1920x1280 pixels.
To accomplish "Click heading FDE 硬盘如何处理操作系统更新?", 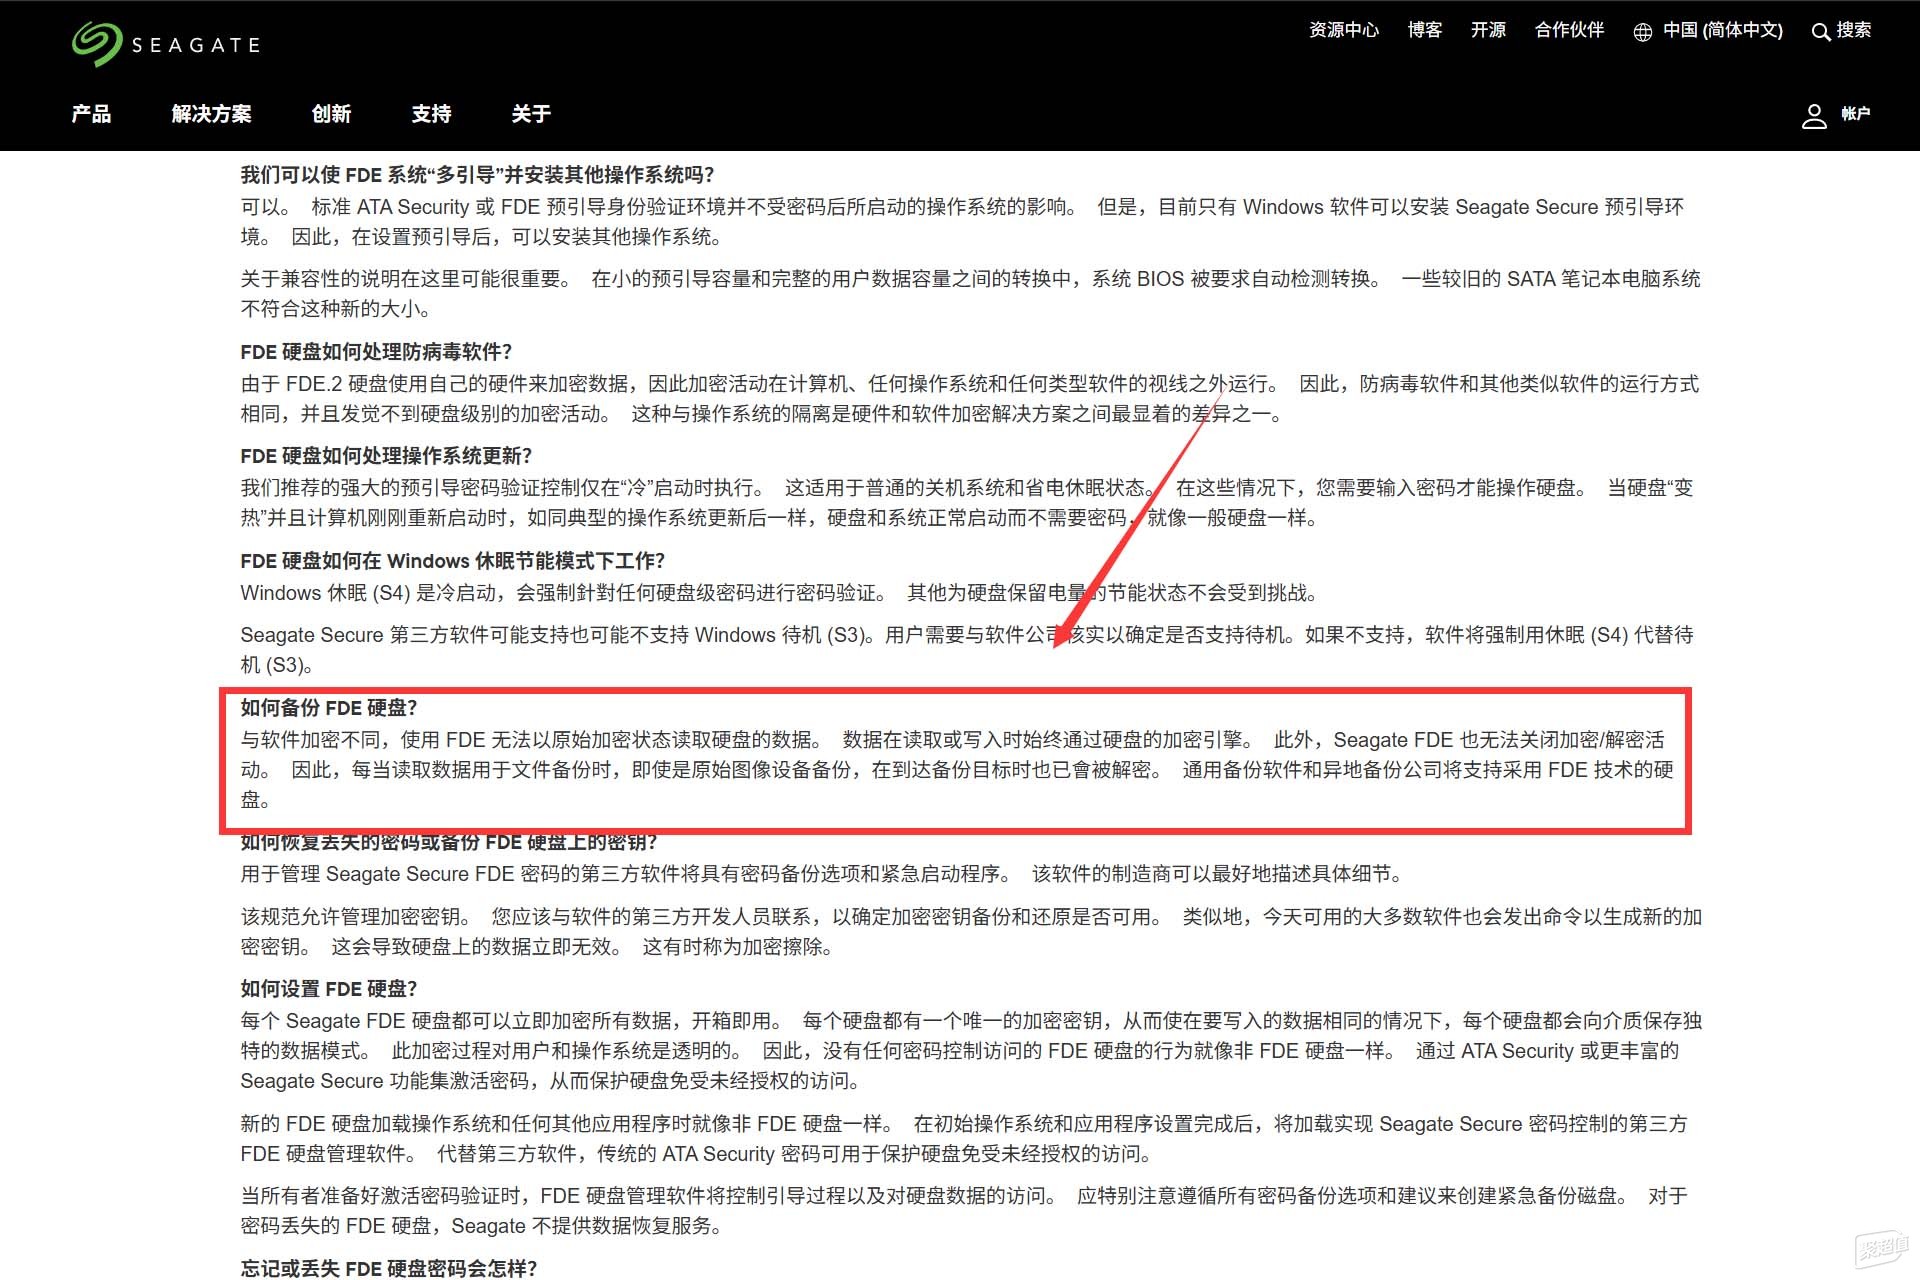I will (x=387, y=456).
